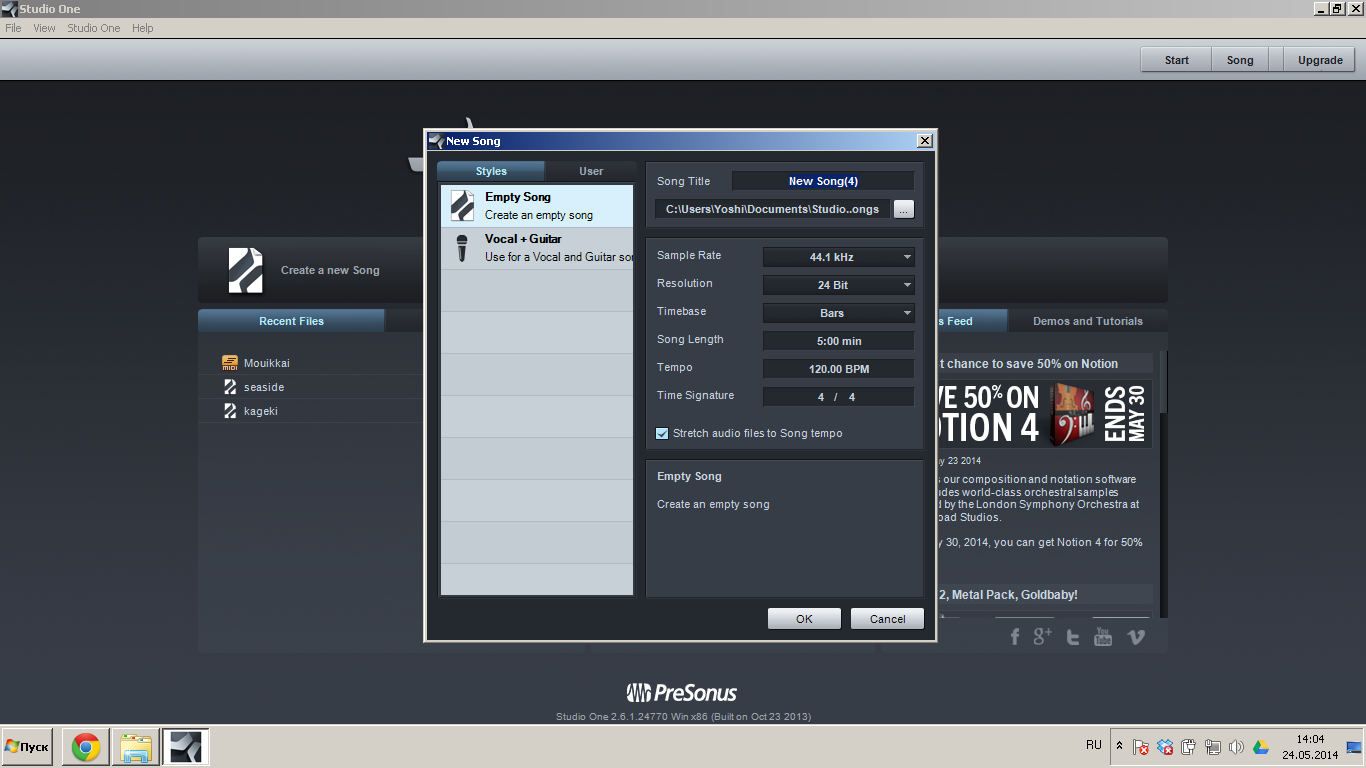
Task: Open the Timebase Bars dropdown
Action: point(838,313)
